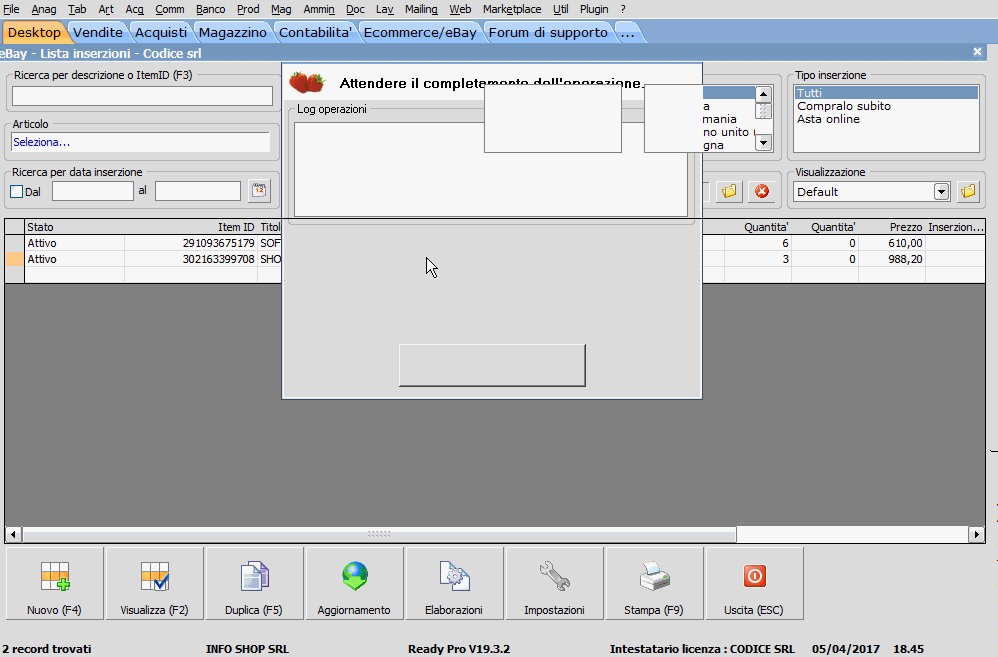Click price cell 988,20
998x657 pixels.
tap(892, 259)
